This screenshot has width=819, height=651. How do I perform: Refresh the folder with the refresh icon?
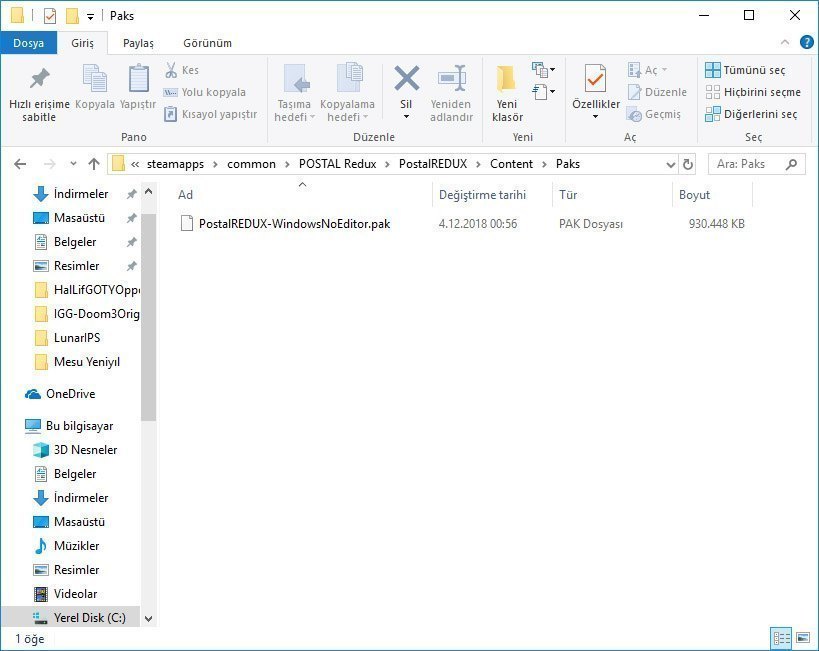[688, 165]
